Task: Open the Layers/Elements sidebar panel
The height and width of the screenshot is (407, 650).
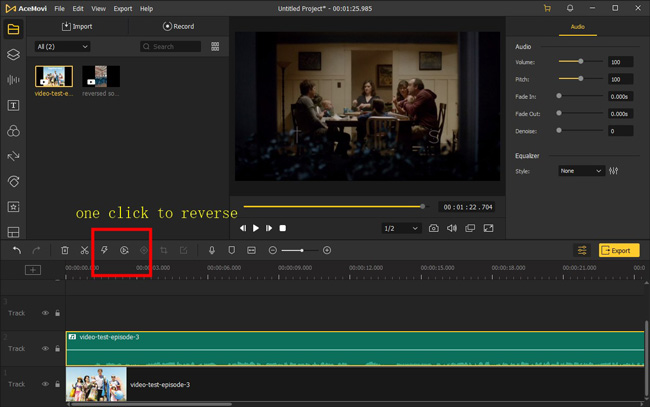Action: click(x=13, y=54)
